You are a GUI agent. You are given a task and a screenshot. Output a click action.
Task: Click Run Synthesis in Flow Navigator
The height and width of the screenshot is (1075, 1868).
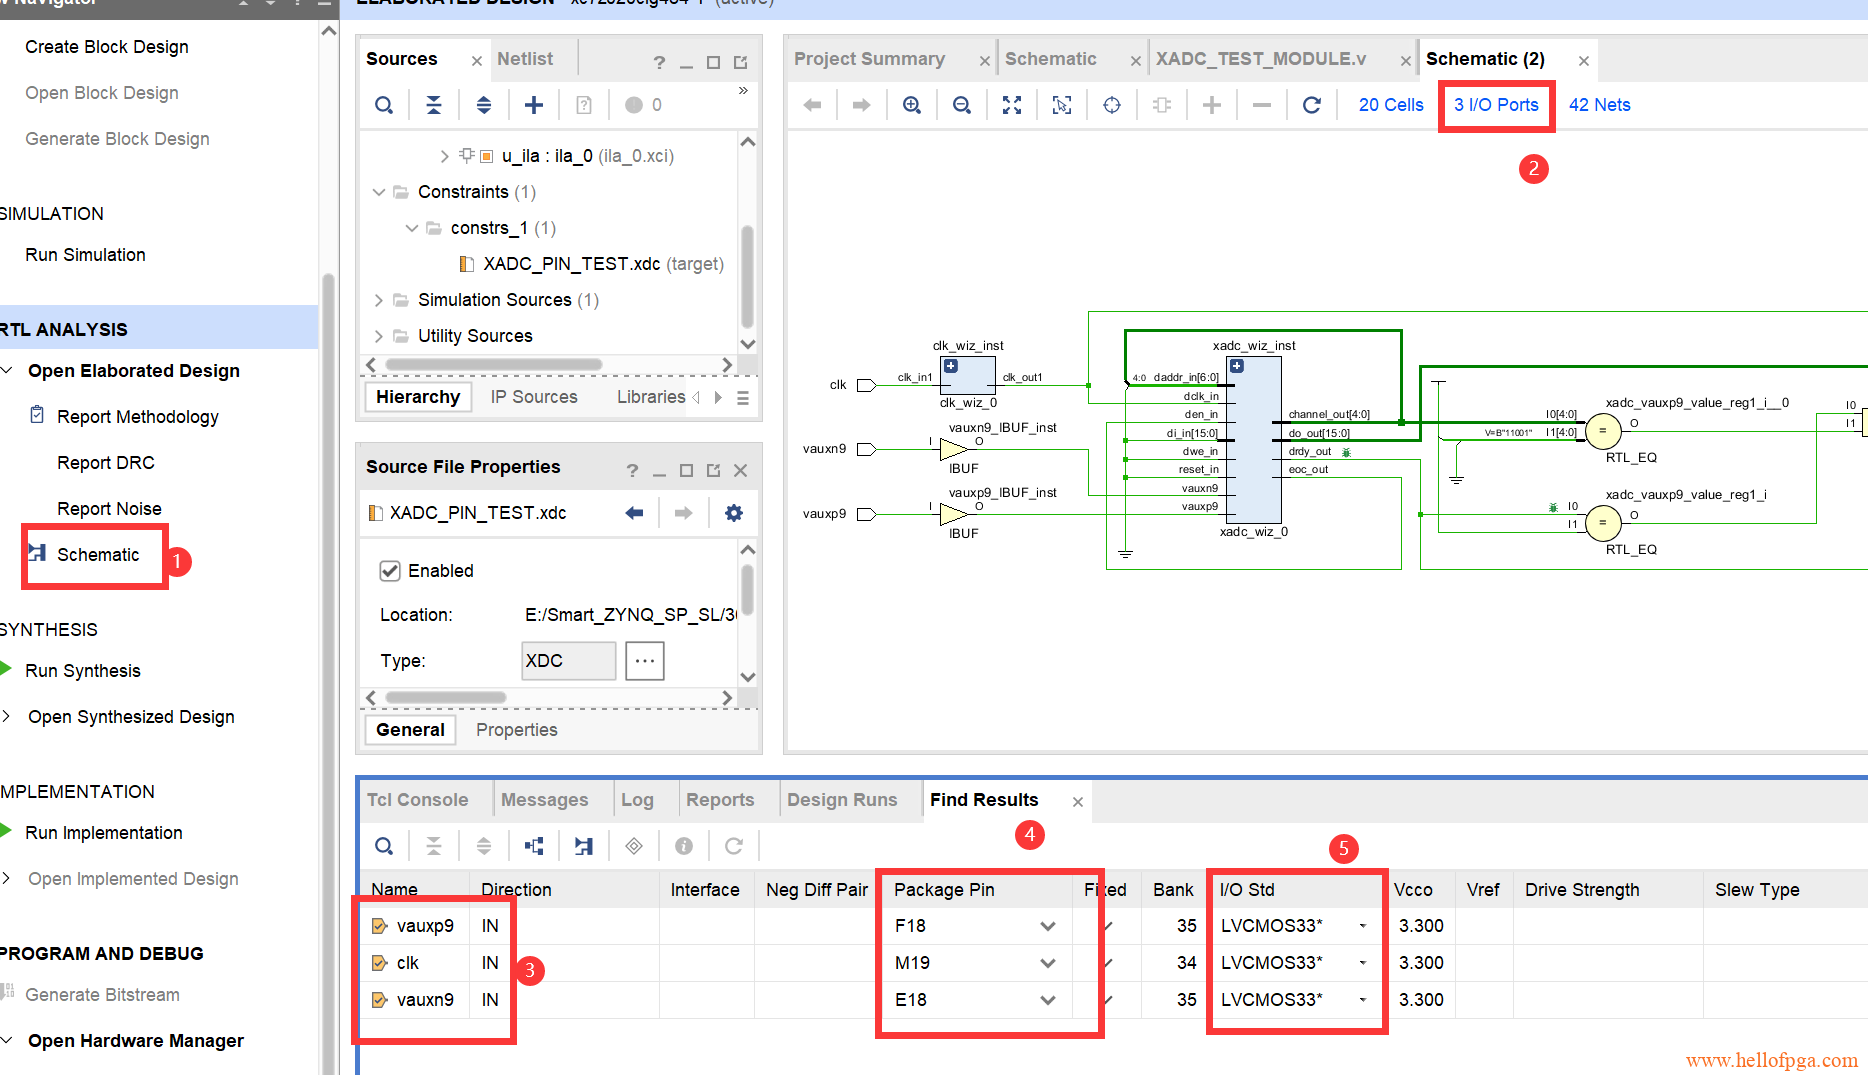83,671
